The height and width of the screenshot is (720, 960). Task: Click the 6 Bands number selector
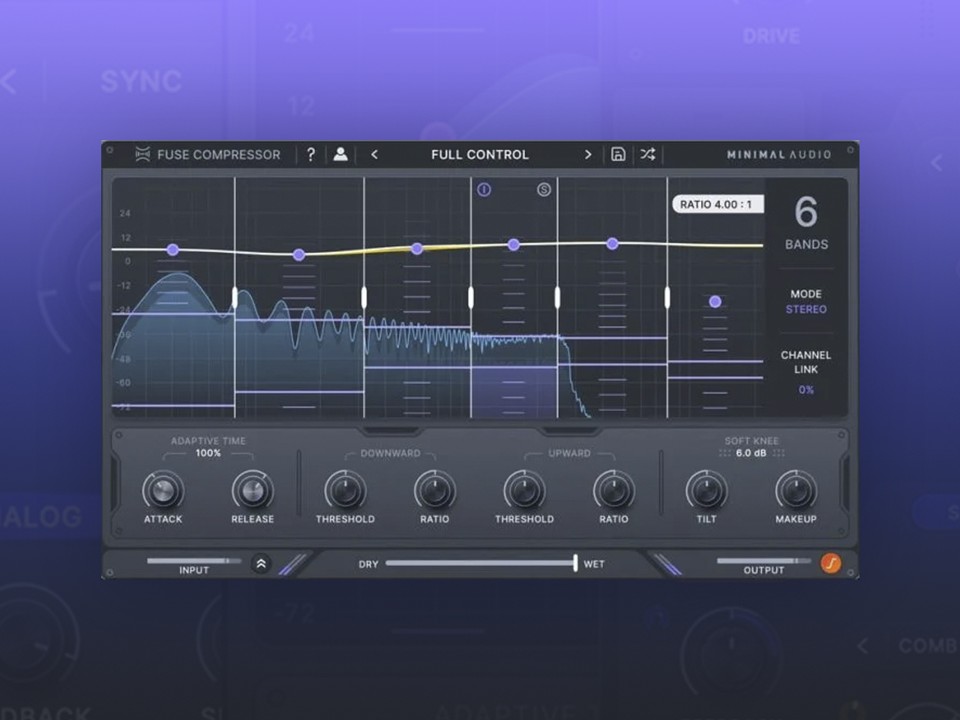(806, 212)
